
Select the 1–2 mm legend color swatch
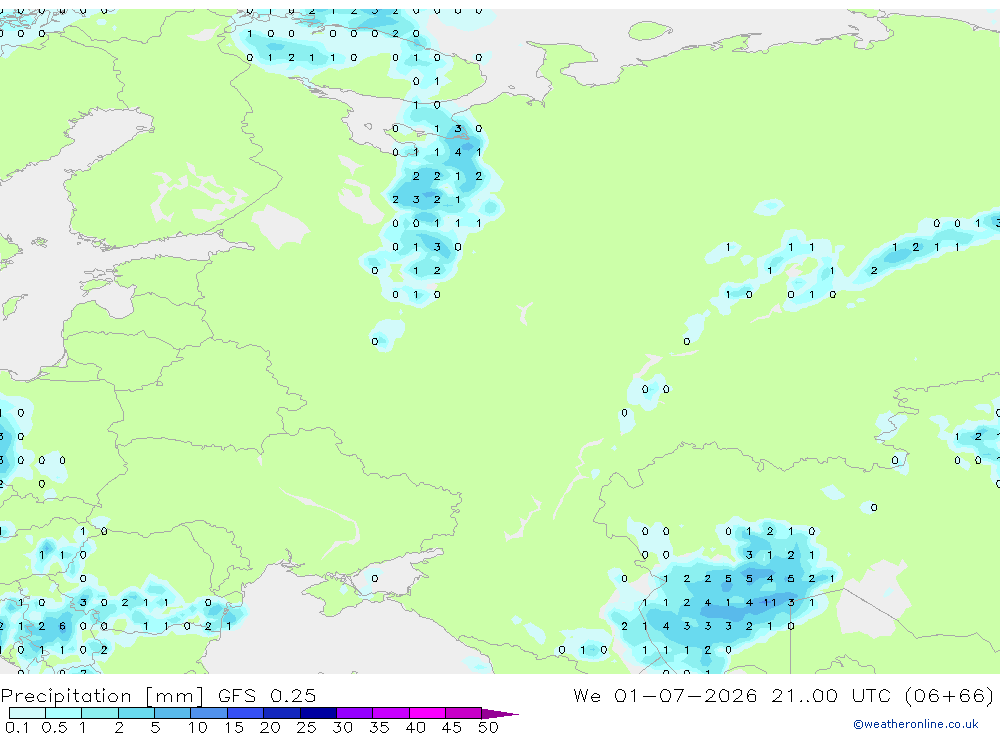coord(100,713)
